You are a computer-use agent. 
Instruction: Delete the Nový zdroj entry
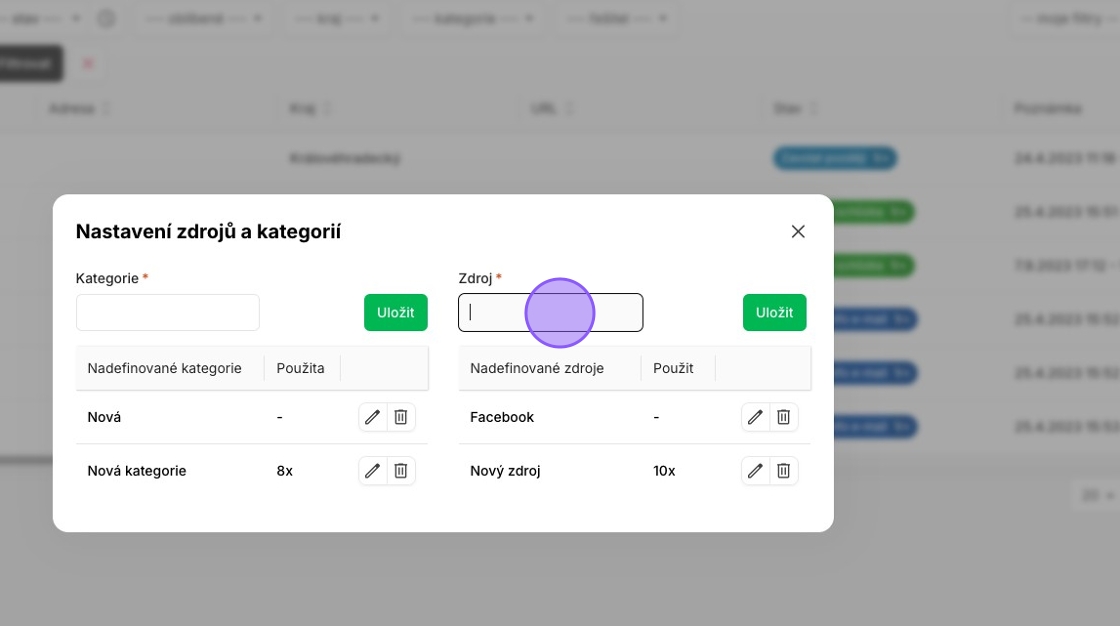point(784,470)
